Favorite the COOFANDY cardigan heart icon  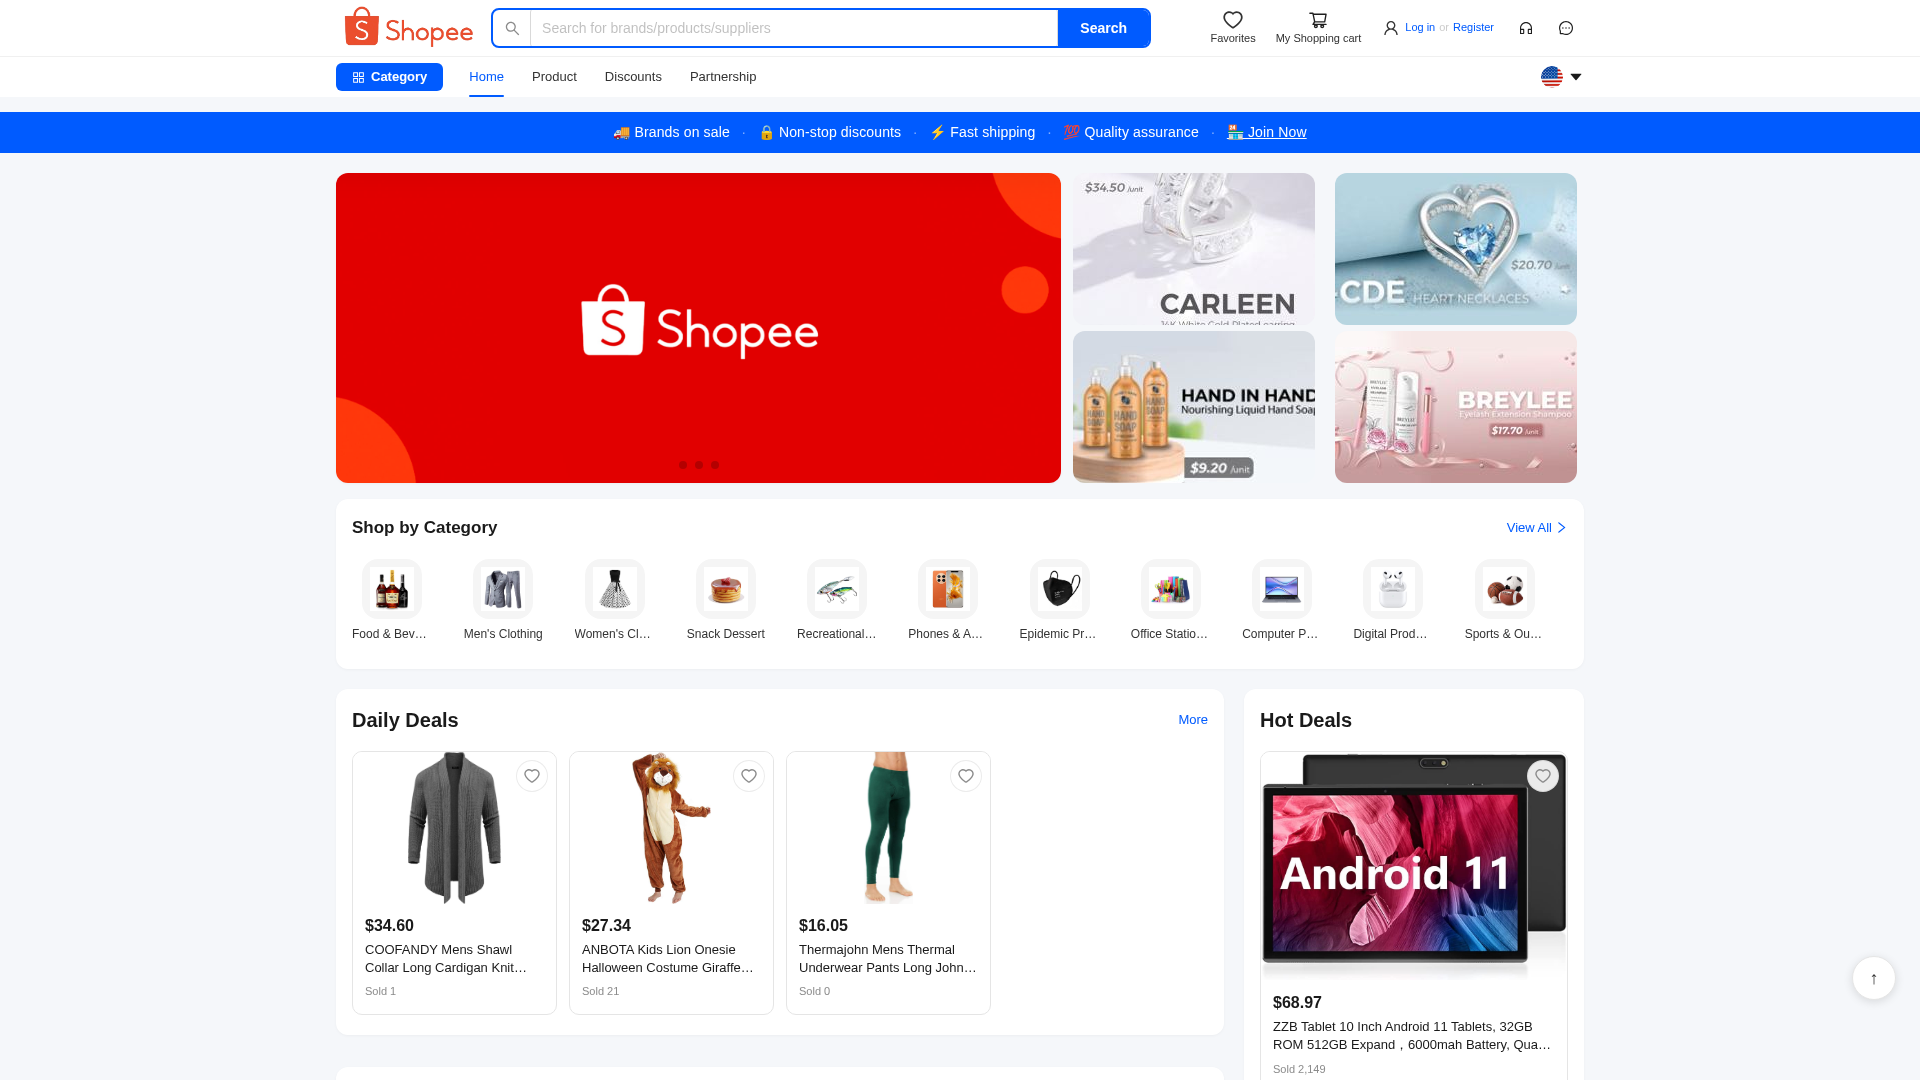coord(532,776)
